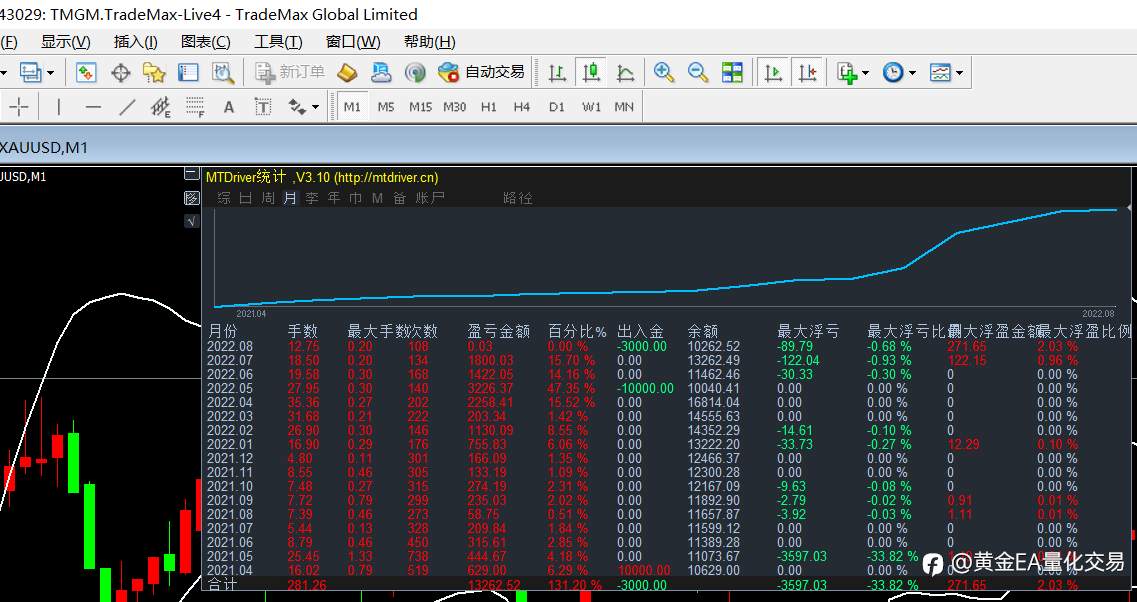Open the Navigator panel (star folder icon)
This screenshot has height=602, width=1137.
tap(154, 73)
